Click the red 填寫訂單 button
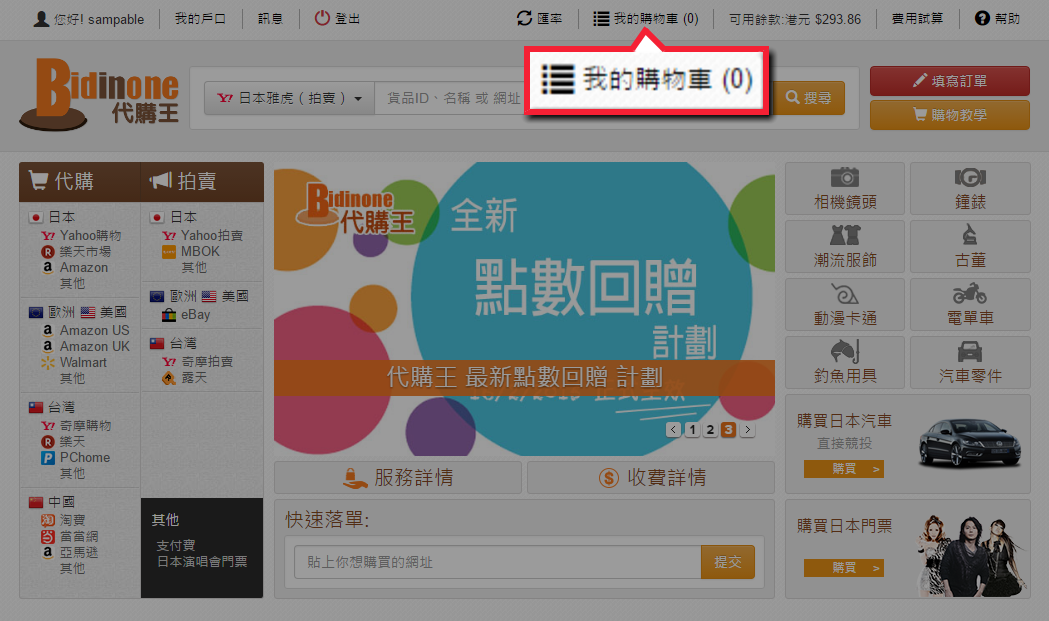This screenshot has width=1049, height=621. (949, 81)
